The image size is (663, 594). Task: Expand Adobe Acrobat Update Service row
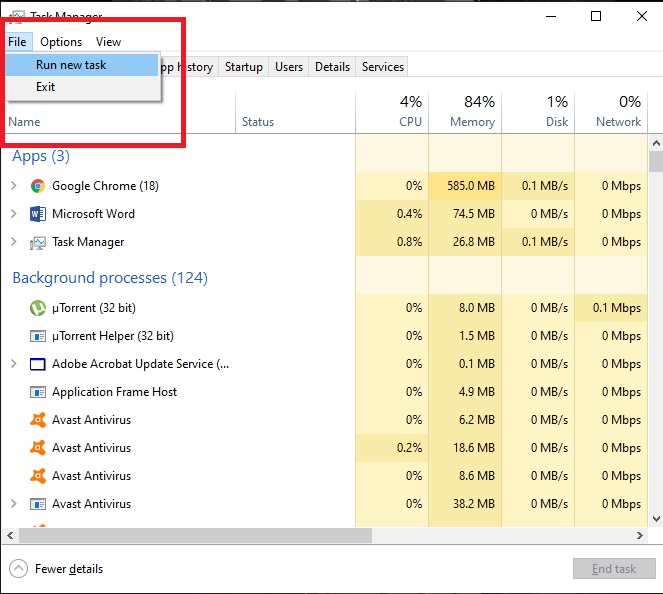coord(14,364)
